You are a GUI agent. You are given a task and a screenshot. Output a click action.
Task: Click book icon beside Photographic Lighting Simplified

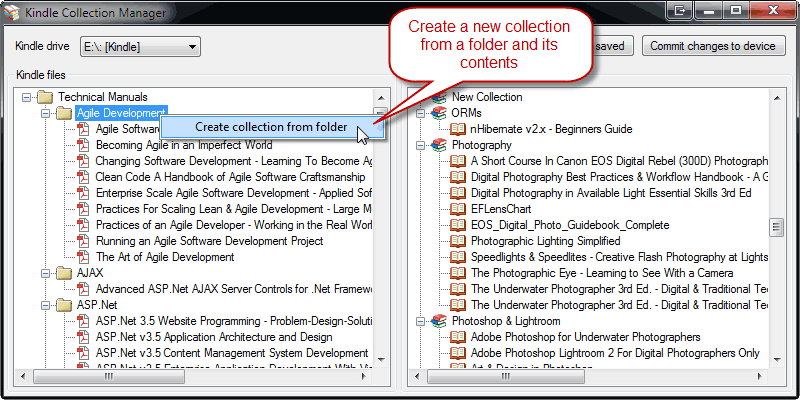[458, 241]
